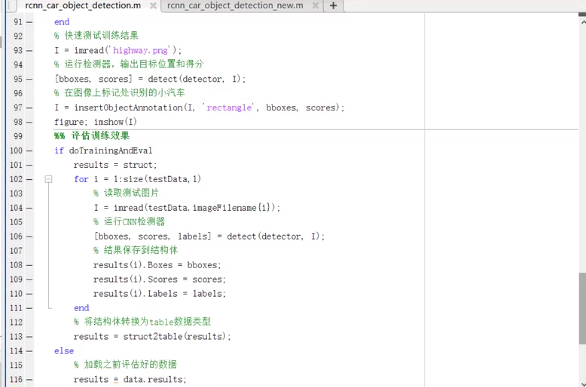
Task: Click 'results = data.results;' on line 116
Action: 130,380
